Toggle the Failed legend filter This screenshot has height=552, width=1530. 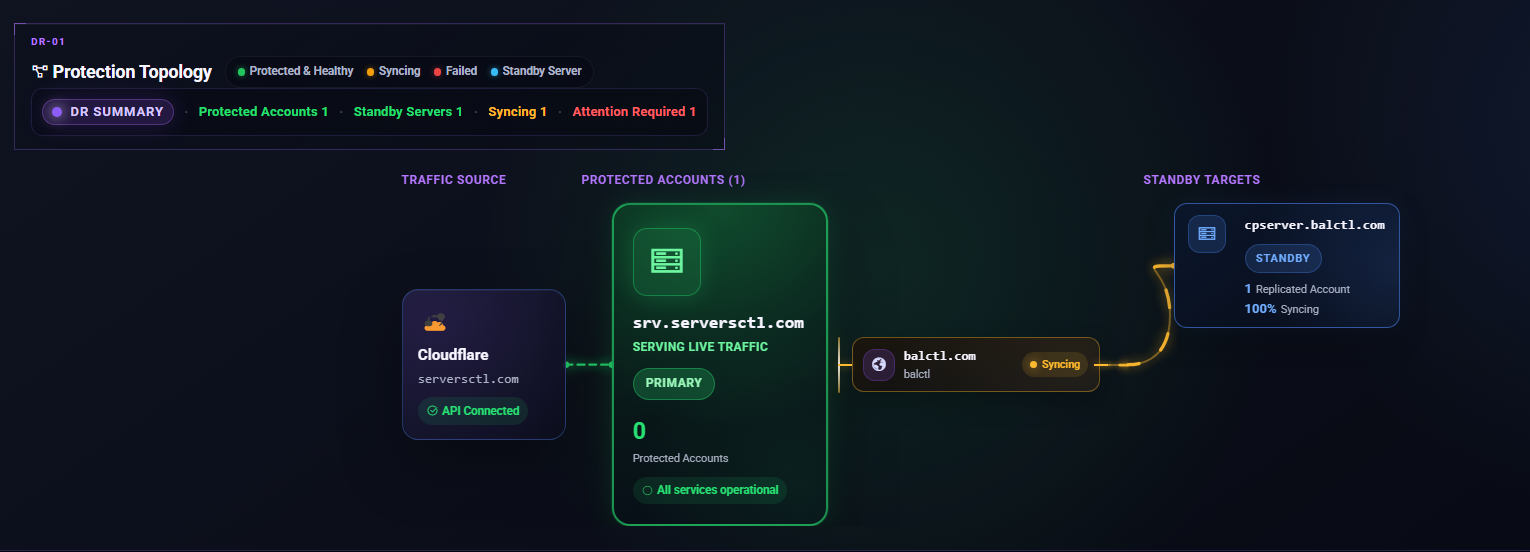click(x=456, y=71)
